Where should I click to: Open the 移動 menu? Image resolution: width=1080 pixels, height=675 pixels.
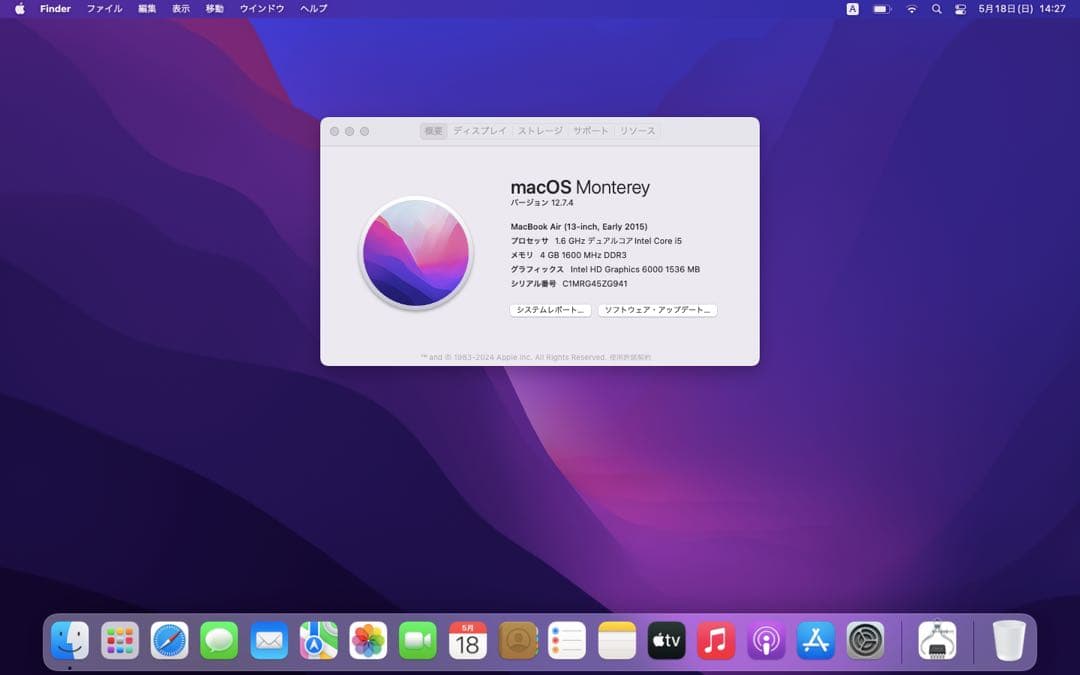pyautogui.click(x=214, y=9)
